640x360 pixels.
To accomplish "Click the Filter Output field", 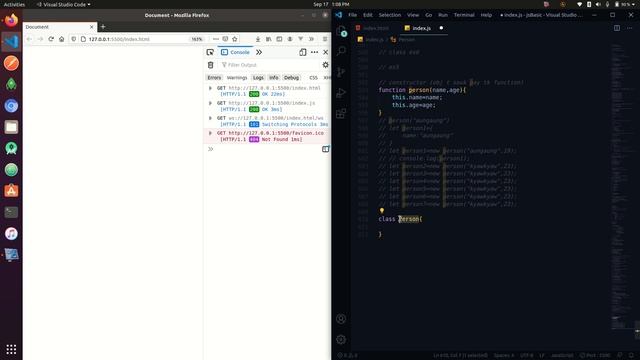I will click(269, 65).
